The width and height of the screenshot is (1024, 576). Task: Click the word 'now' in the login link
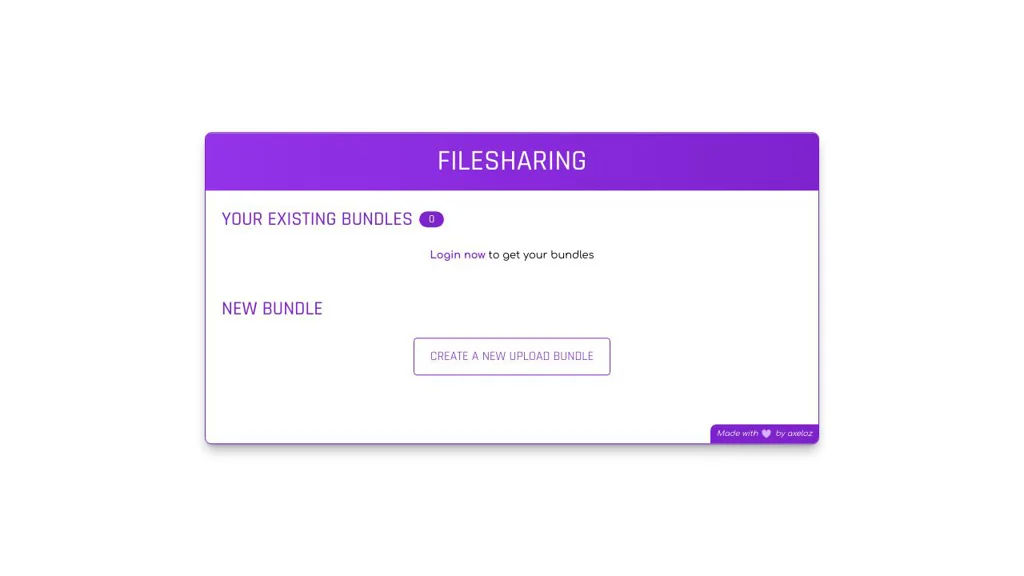[x=474, y=255]
